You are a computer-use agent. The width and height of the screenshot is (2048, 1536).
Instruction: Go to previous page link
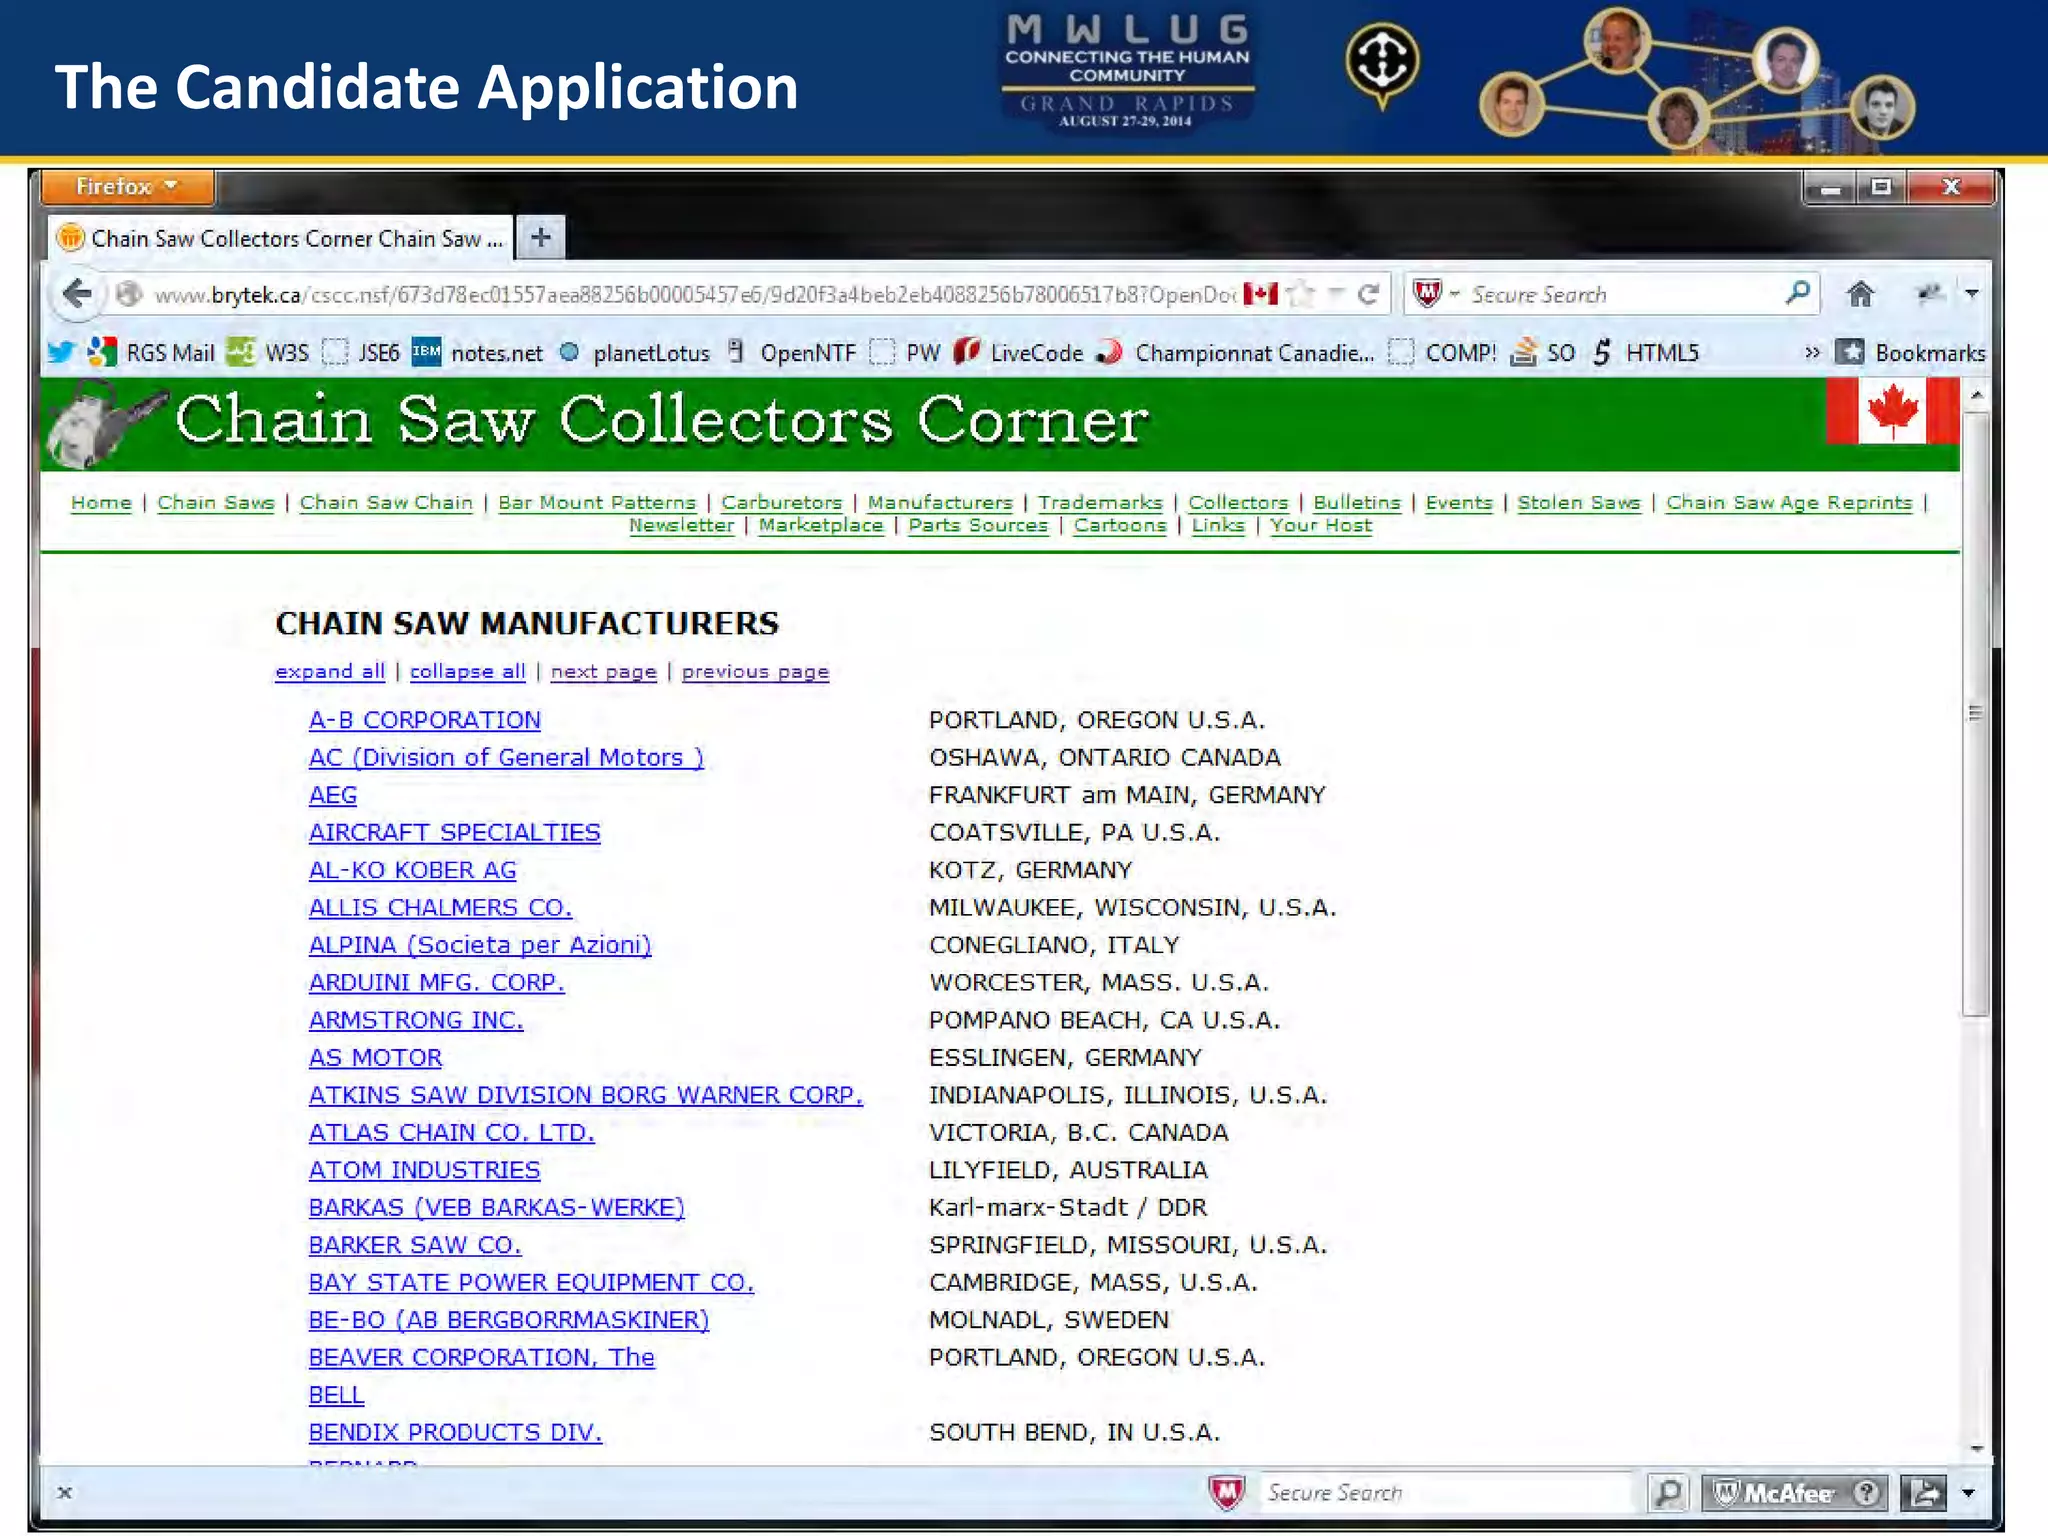pos(756,672)
